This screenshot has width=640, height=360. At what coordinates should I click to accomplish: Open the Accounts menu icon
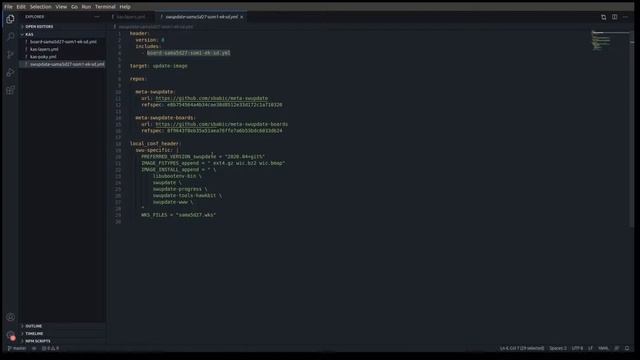tap(11, 317)
